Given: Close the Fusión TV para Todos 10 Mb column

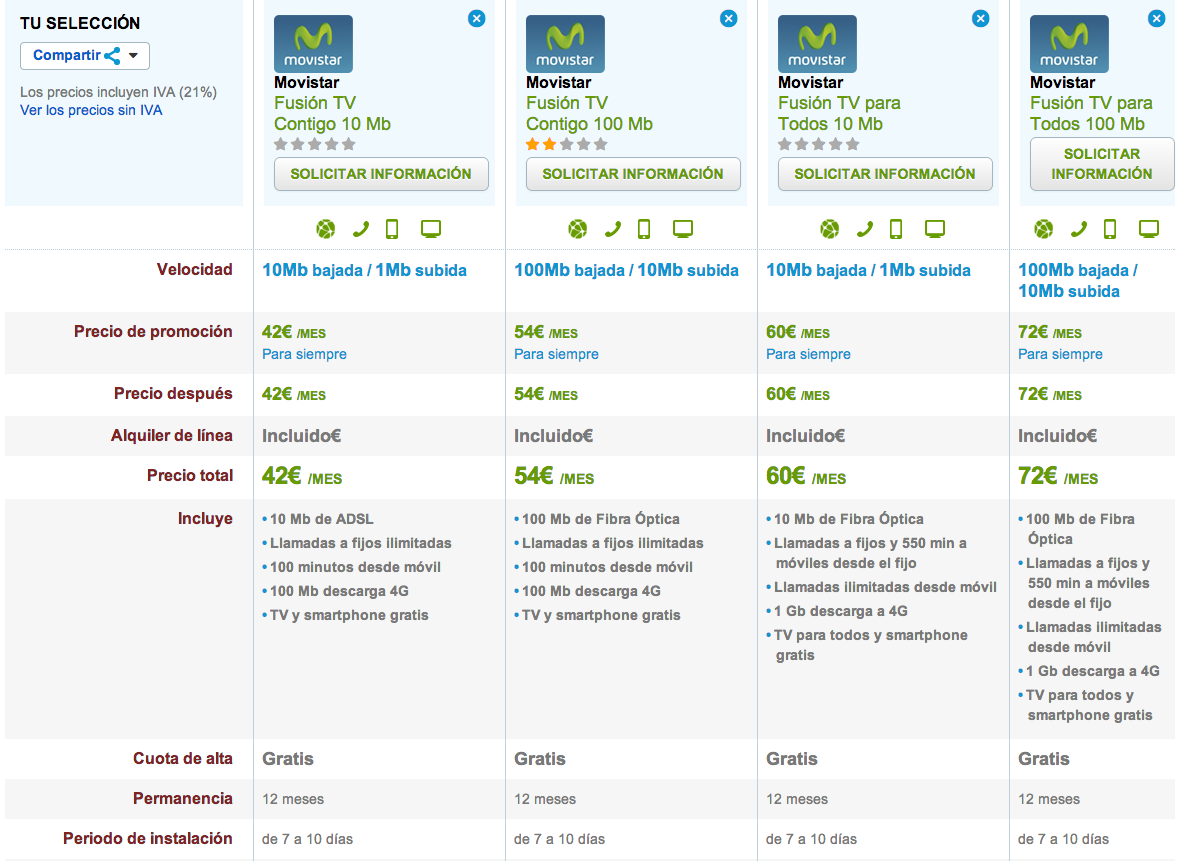Looking at the screenshot, I should [x=980, y=18].
